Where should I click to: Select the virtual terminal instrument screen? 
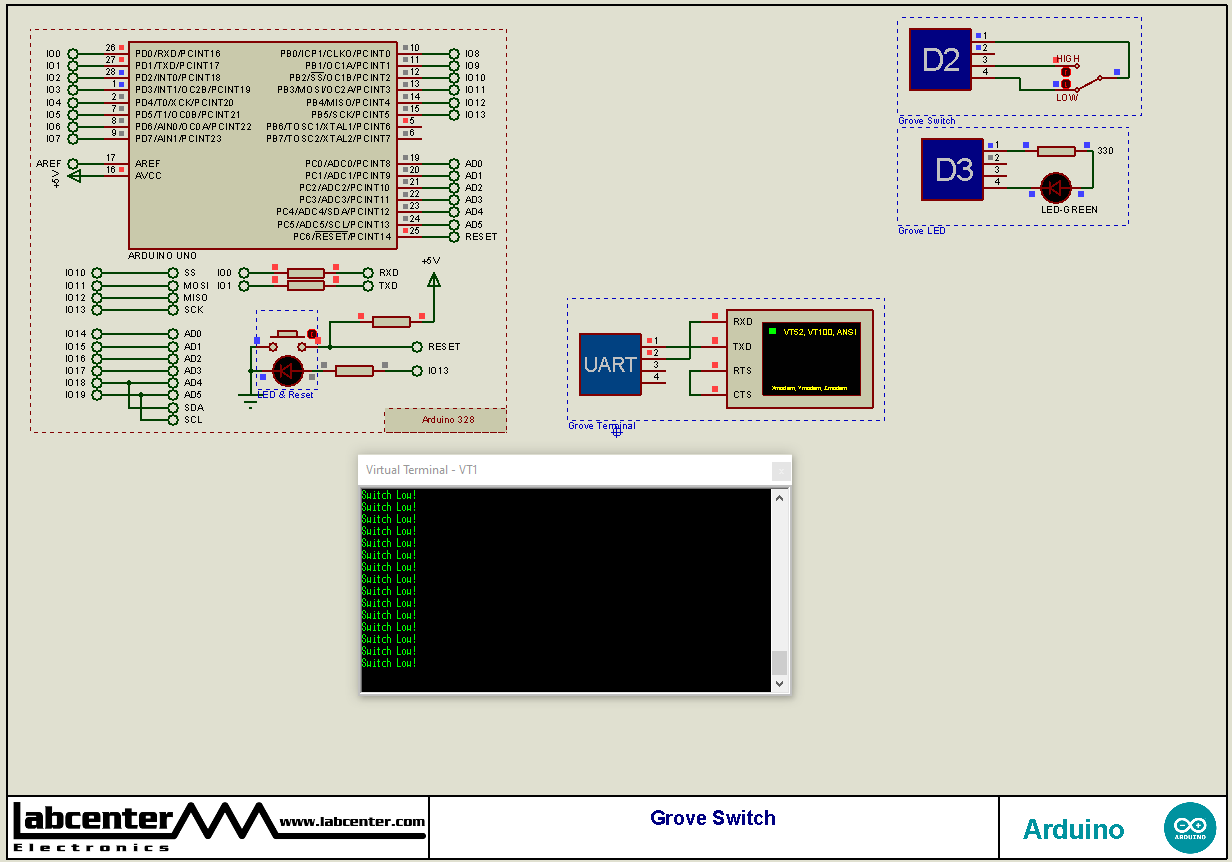[x=811, y=358]
